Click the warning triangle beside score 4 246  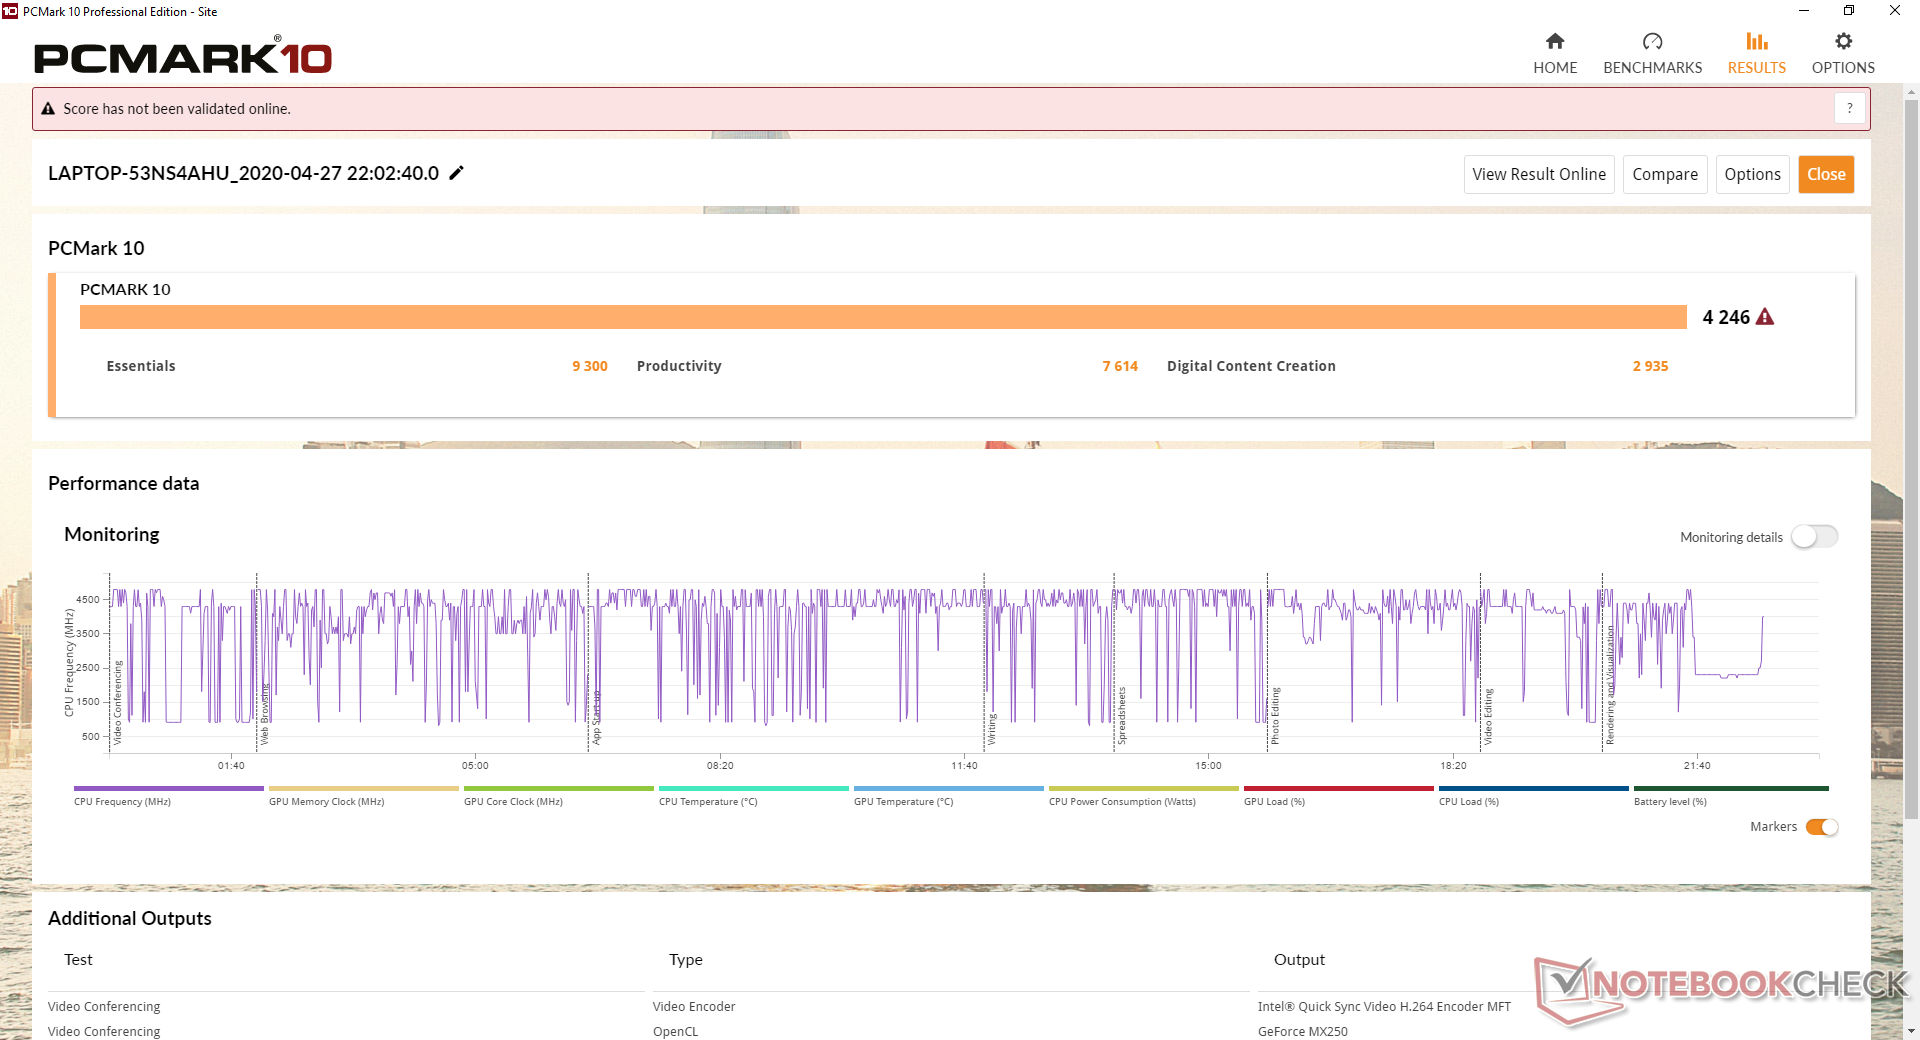click(x=1765, y=317)
